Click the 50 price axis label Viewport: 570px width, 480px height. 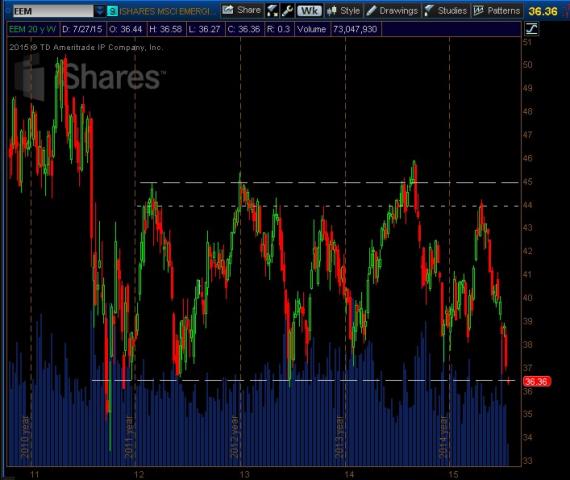[528, 65]
